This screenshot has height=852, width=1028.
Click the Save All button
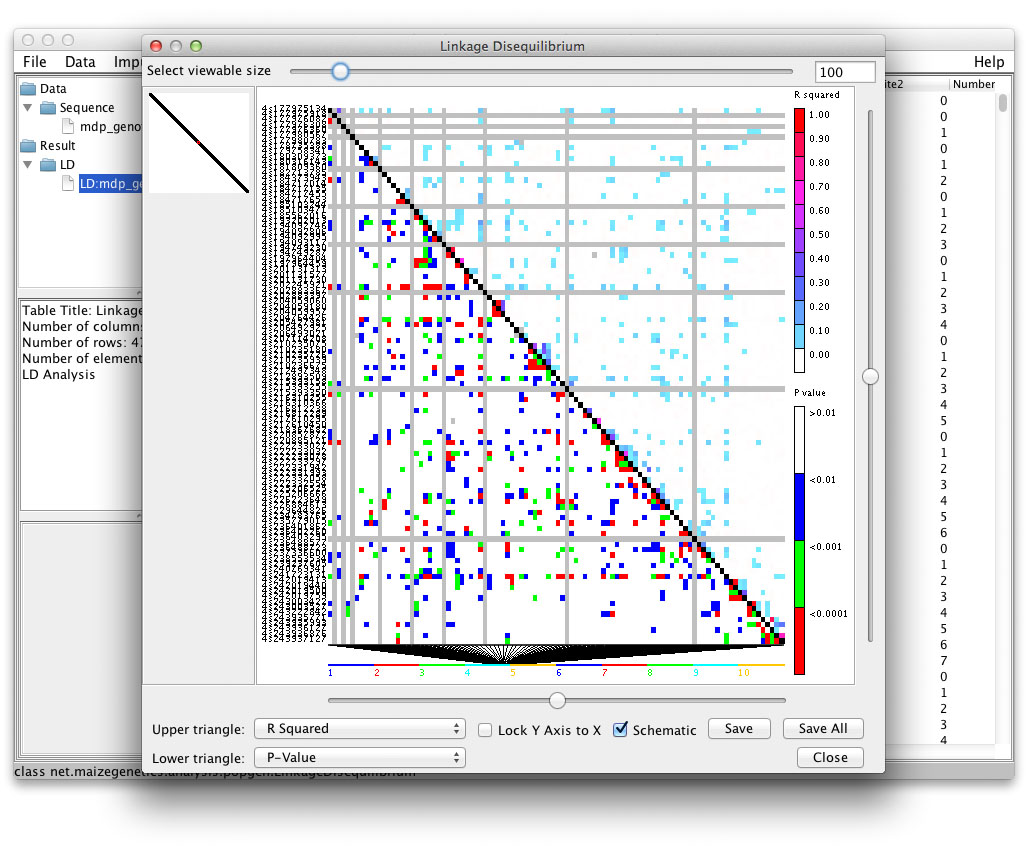coord(823,729)
